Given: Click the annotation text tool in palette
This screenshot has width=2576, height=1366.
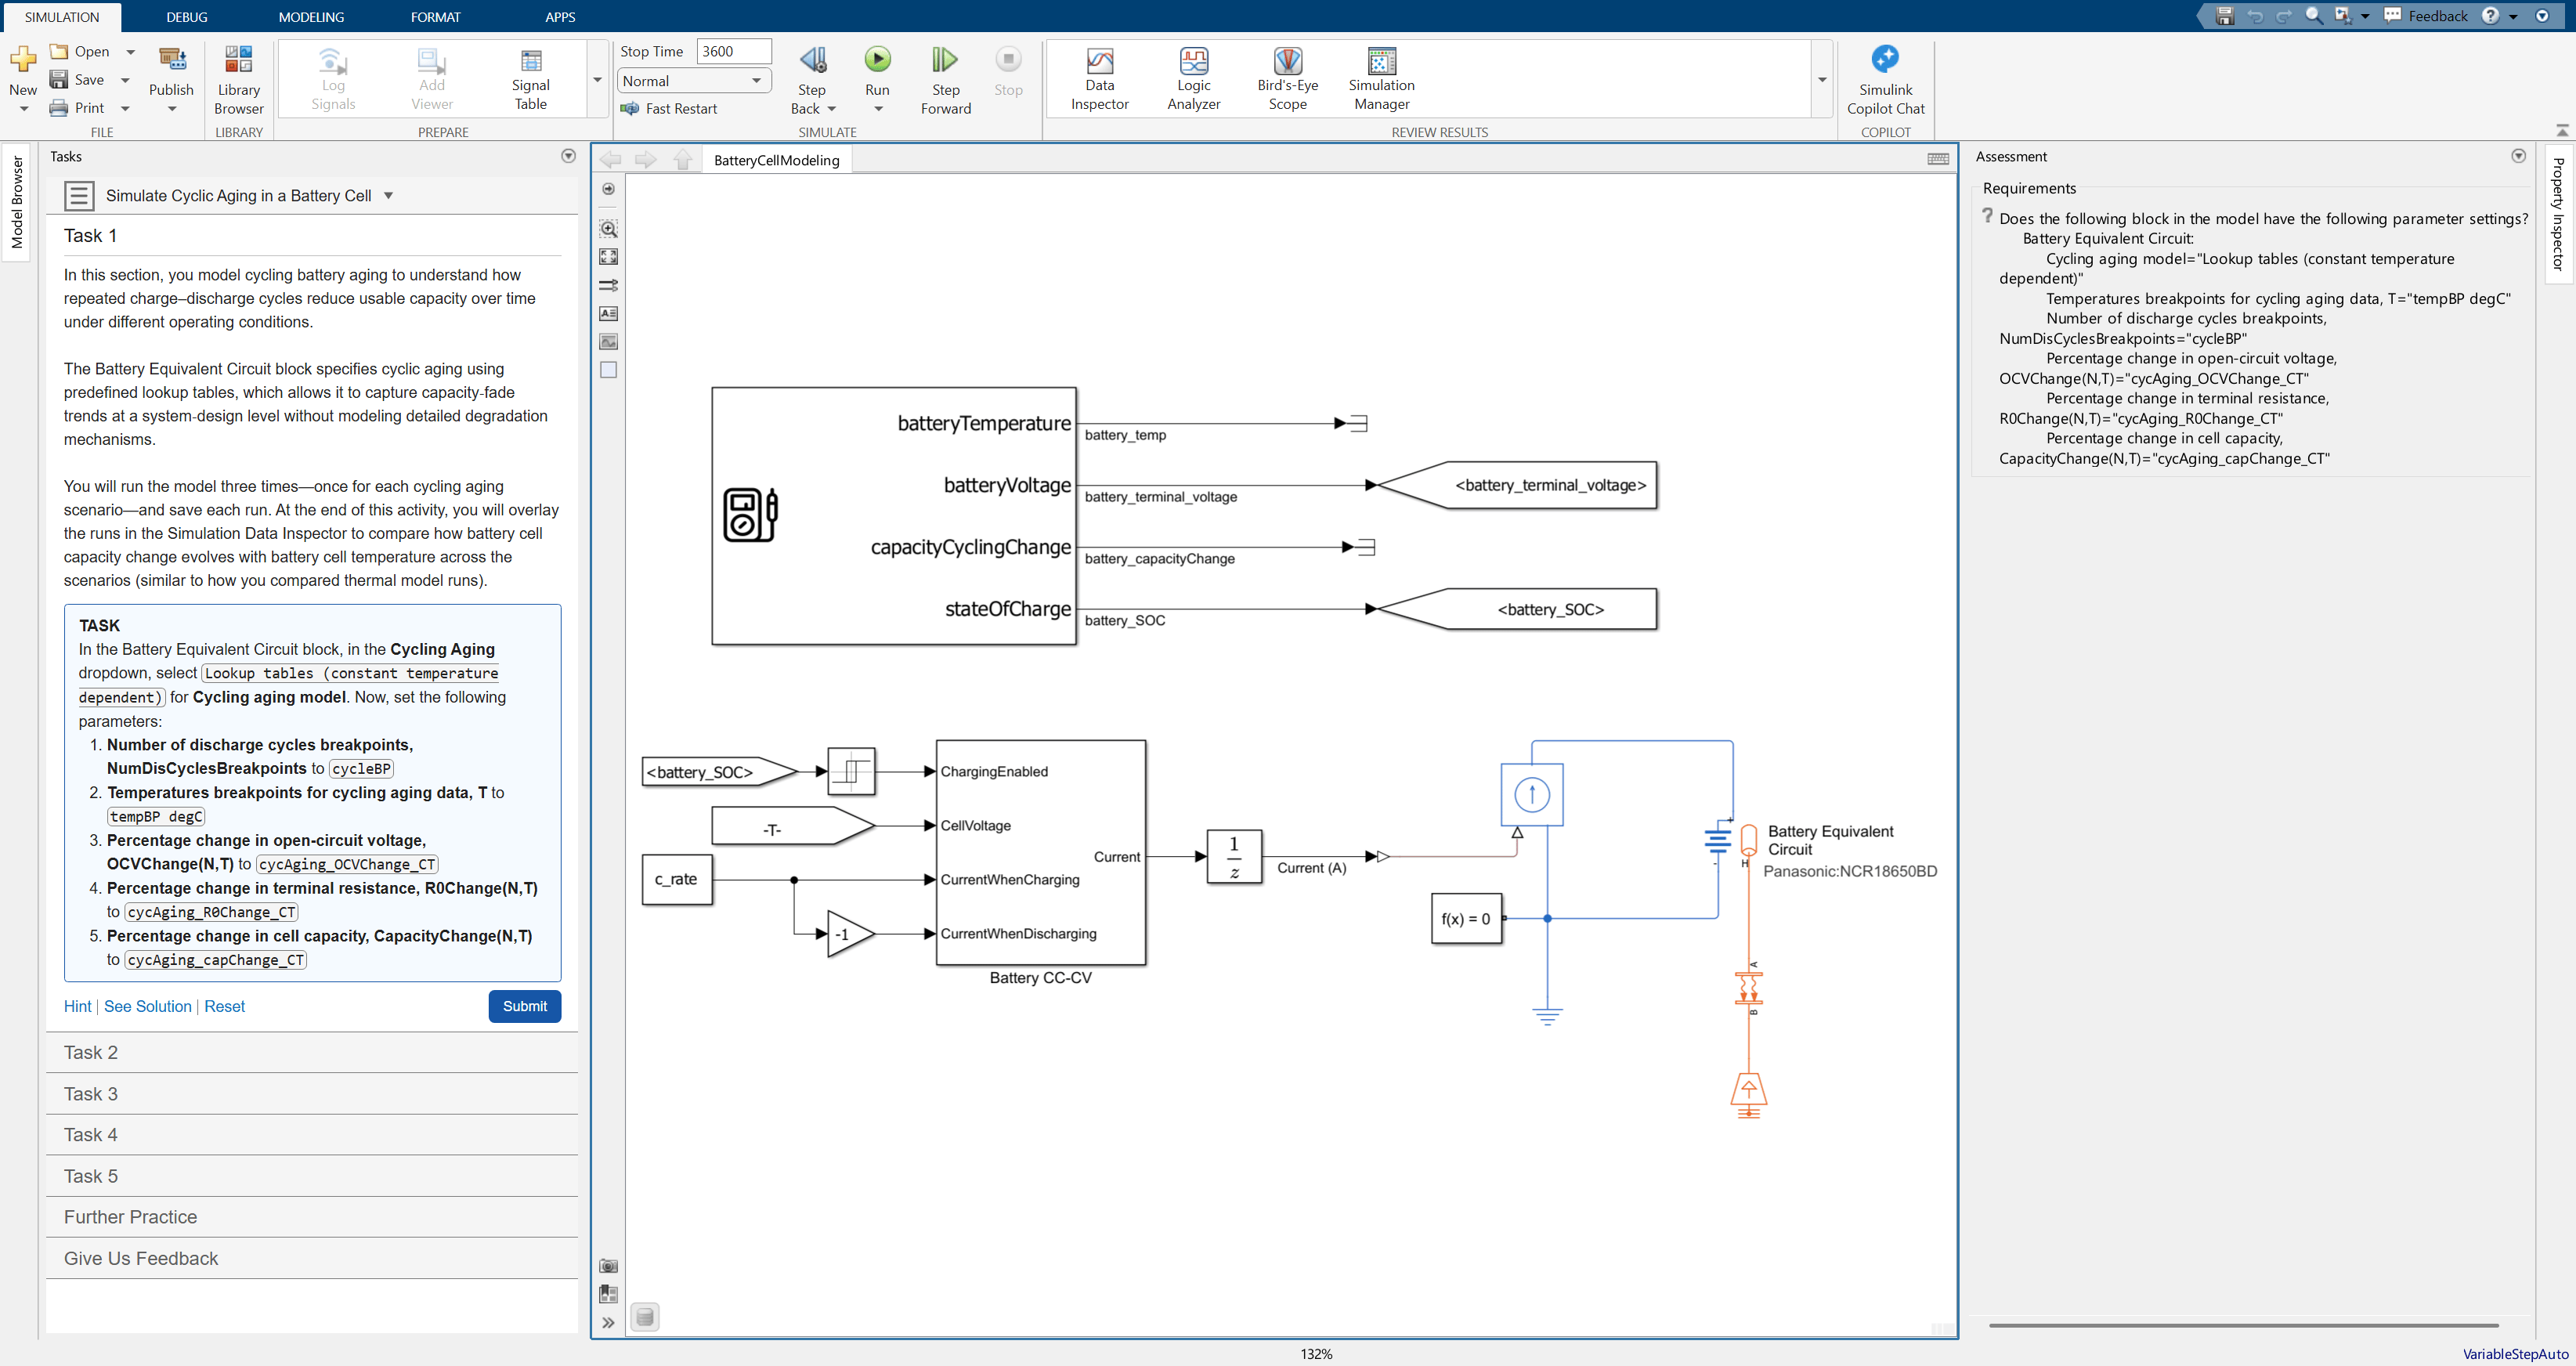Looking at the screenshot, I should [x=608, y=314].
